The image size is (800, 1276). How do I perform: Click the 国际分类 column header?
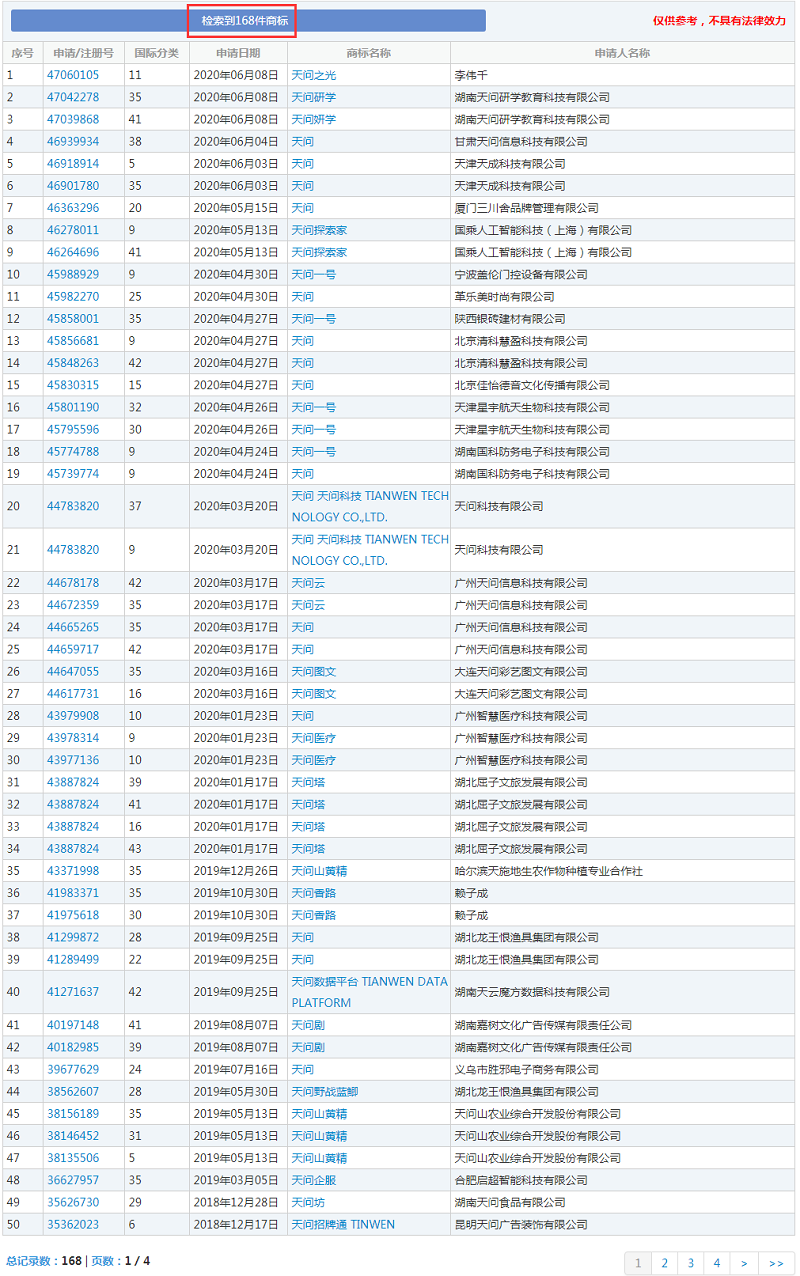click(x=156, y=53)
